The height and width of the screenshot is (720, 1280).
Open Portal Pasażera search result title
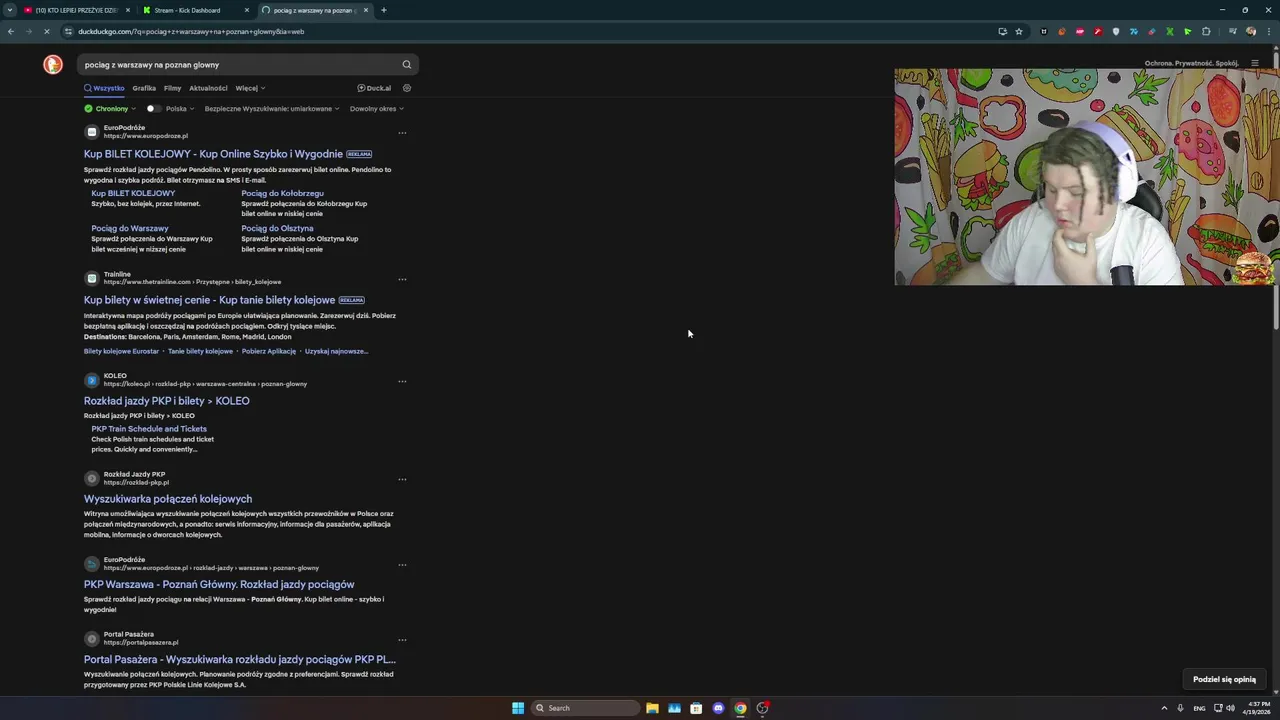pyautogui.click(x=240, y=660)
